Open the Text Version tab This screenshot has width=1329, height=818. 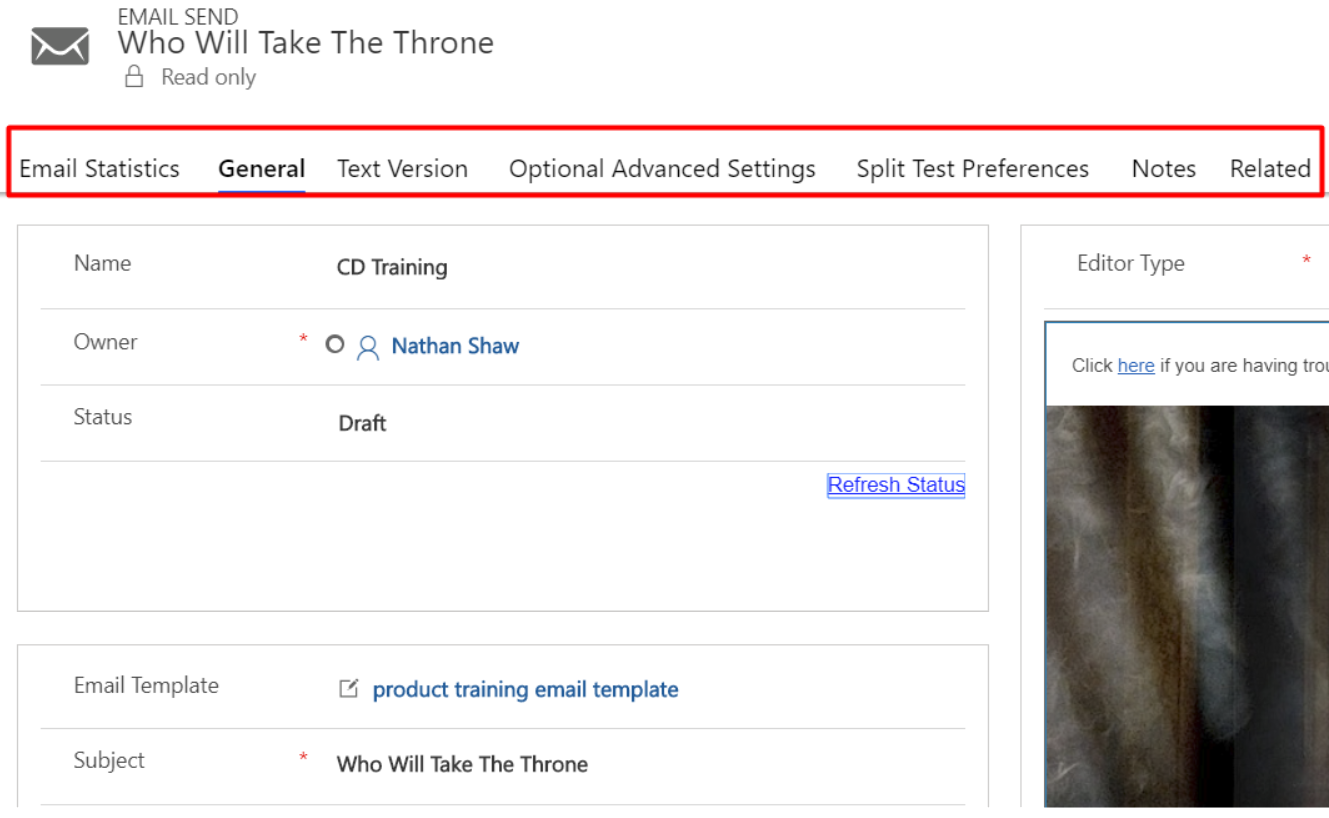[x=402, y=169]
